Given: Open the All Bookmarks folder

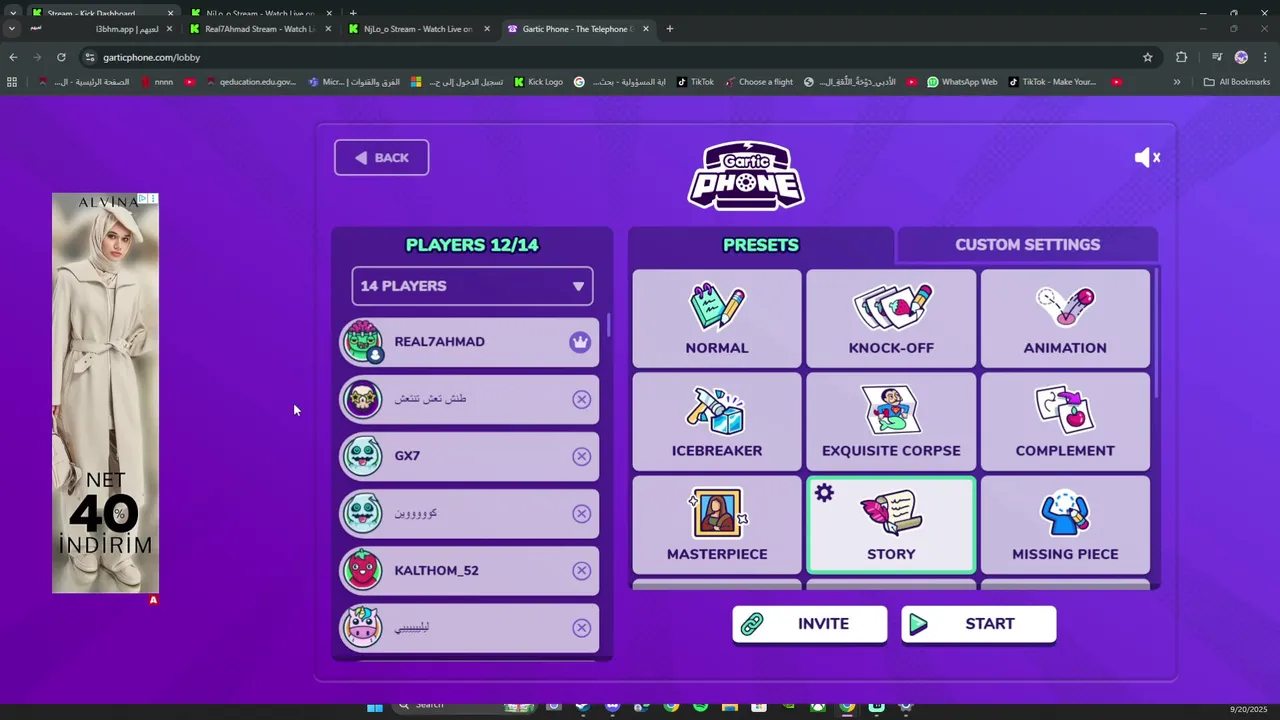Looking at the screenshot, I should tap(1237, 82).
